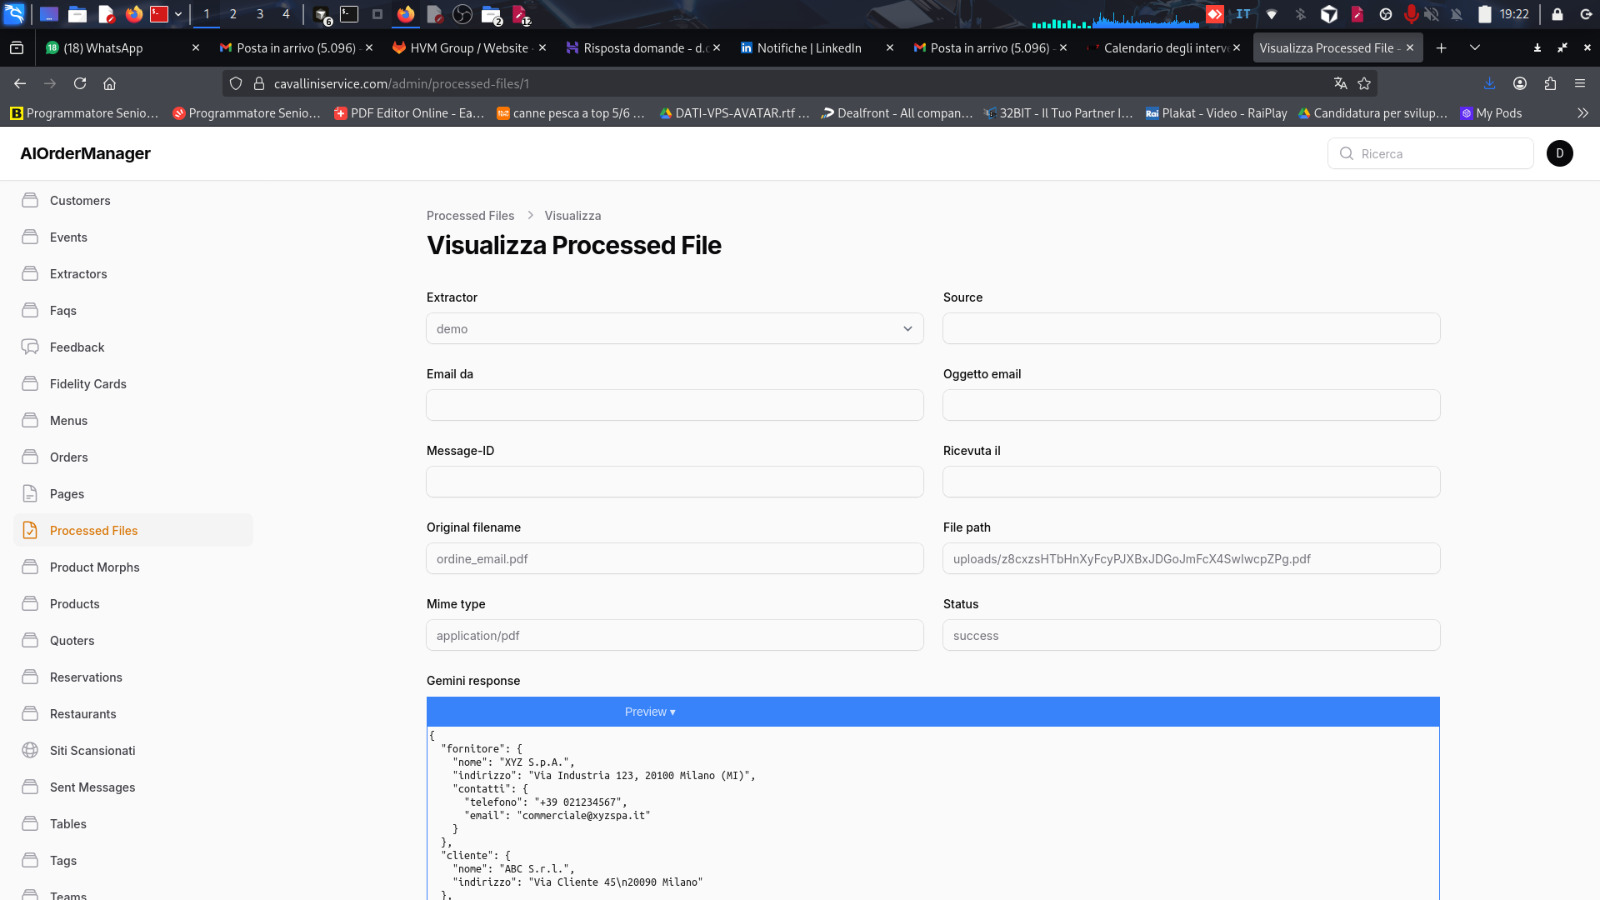List all tabs with the chevron
The height and width of the screenshot is (900, 1600).
pos(1474,48)
